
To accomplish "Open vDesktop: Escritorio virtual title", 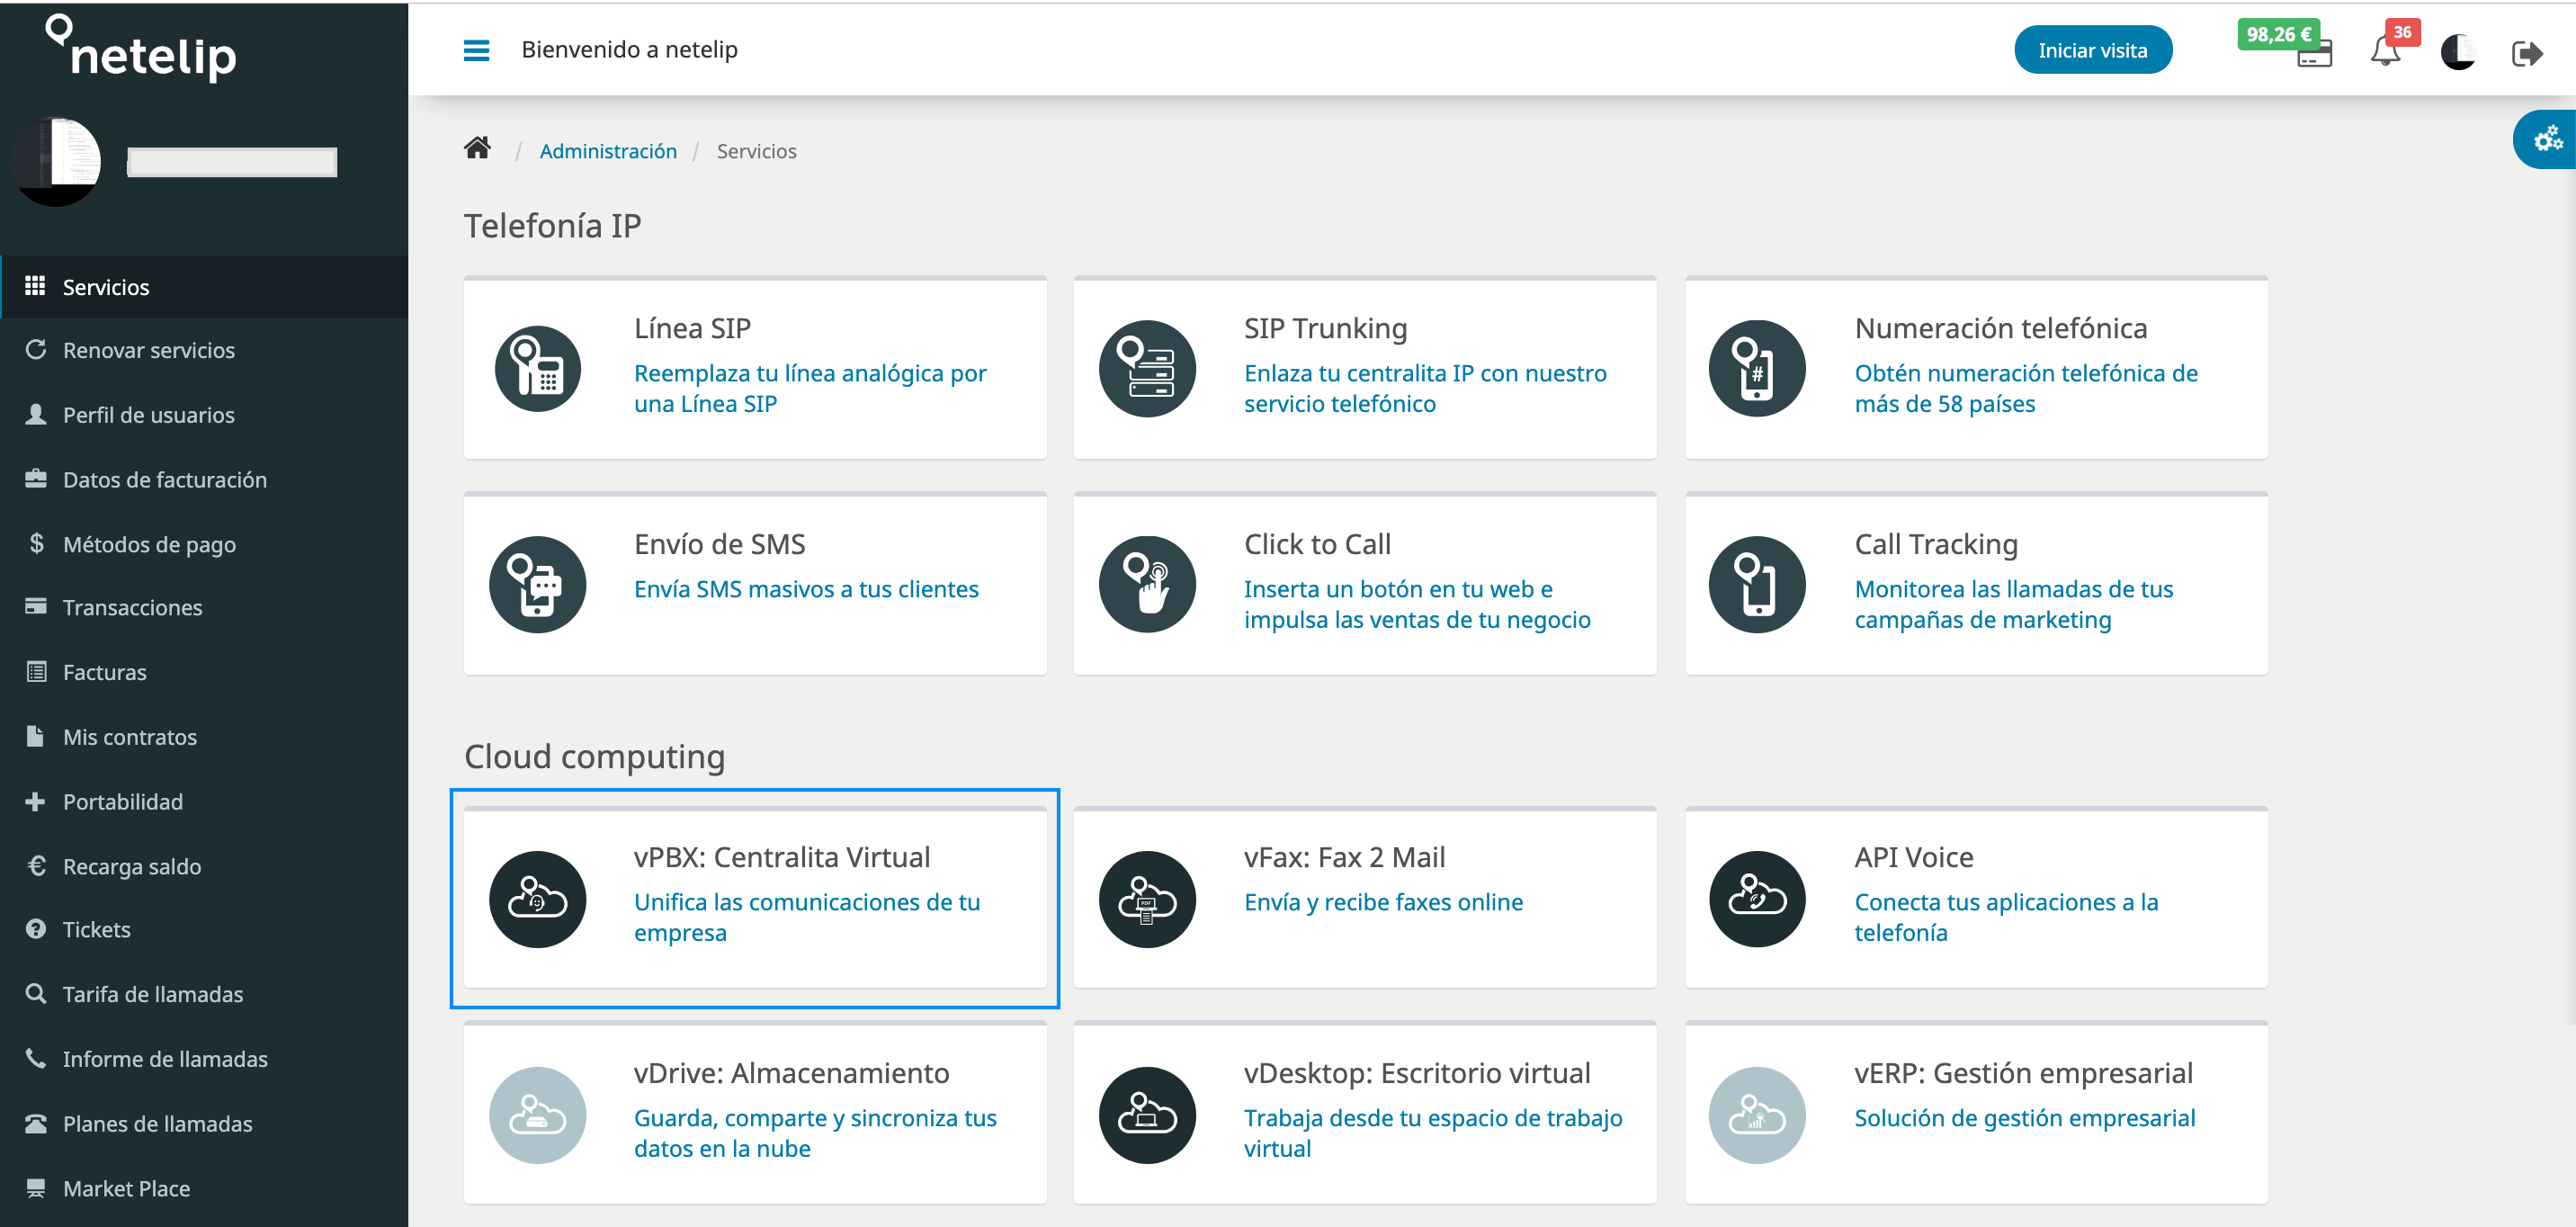I will click(x=1417, y=1073).
